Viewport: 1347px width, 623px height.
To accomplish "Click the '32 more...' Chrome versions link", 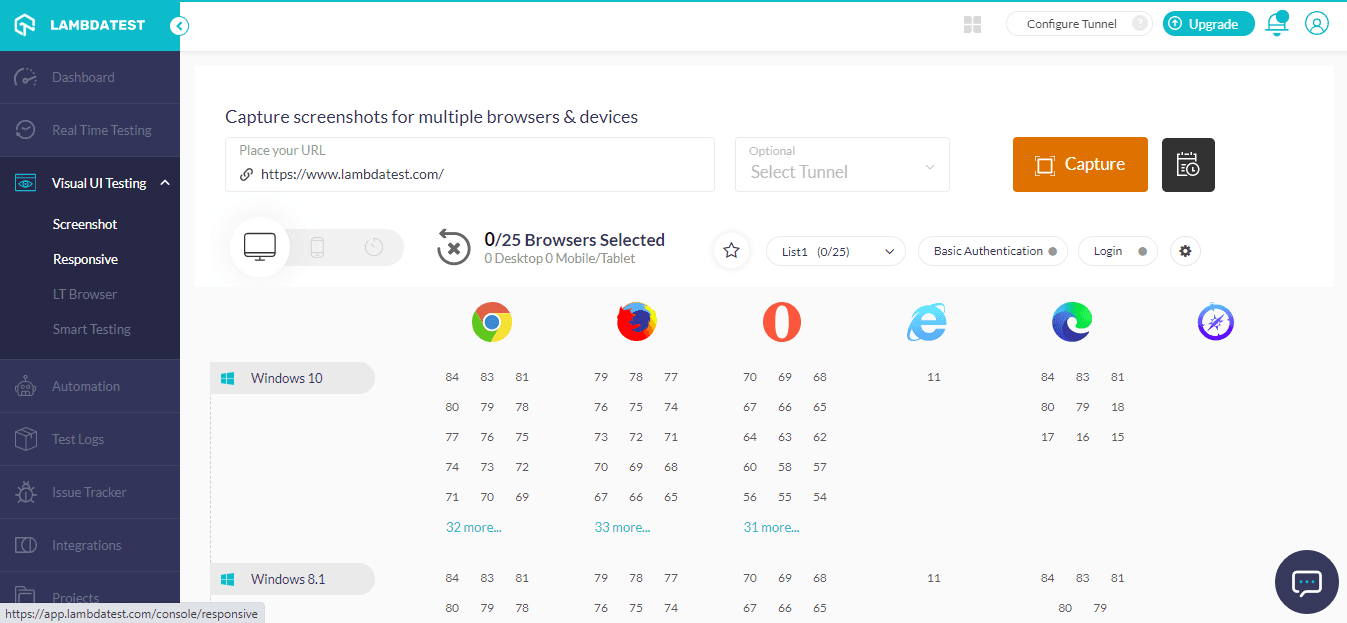I will pos(473,527).
